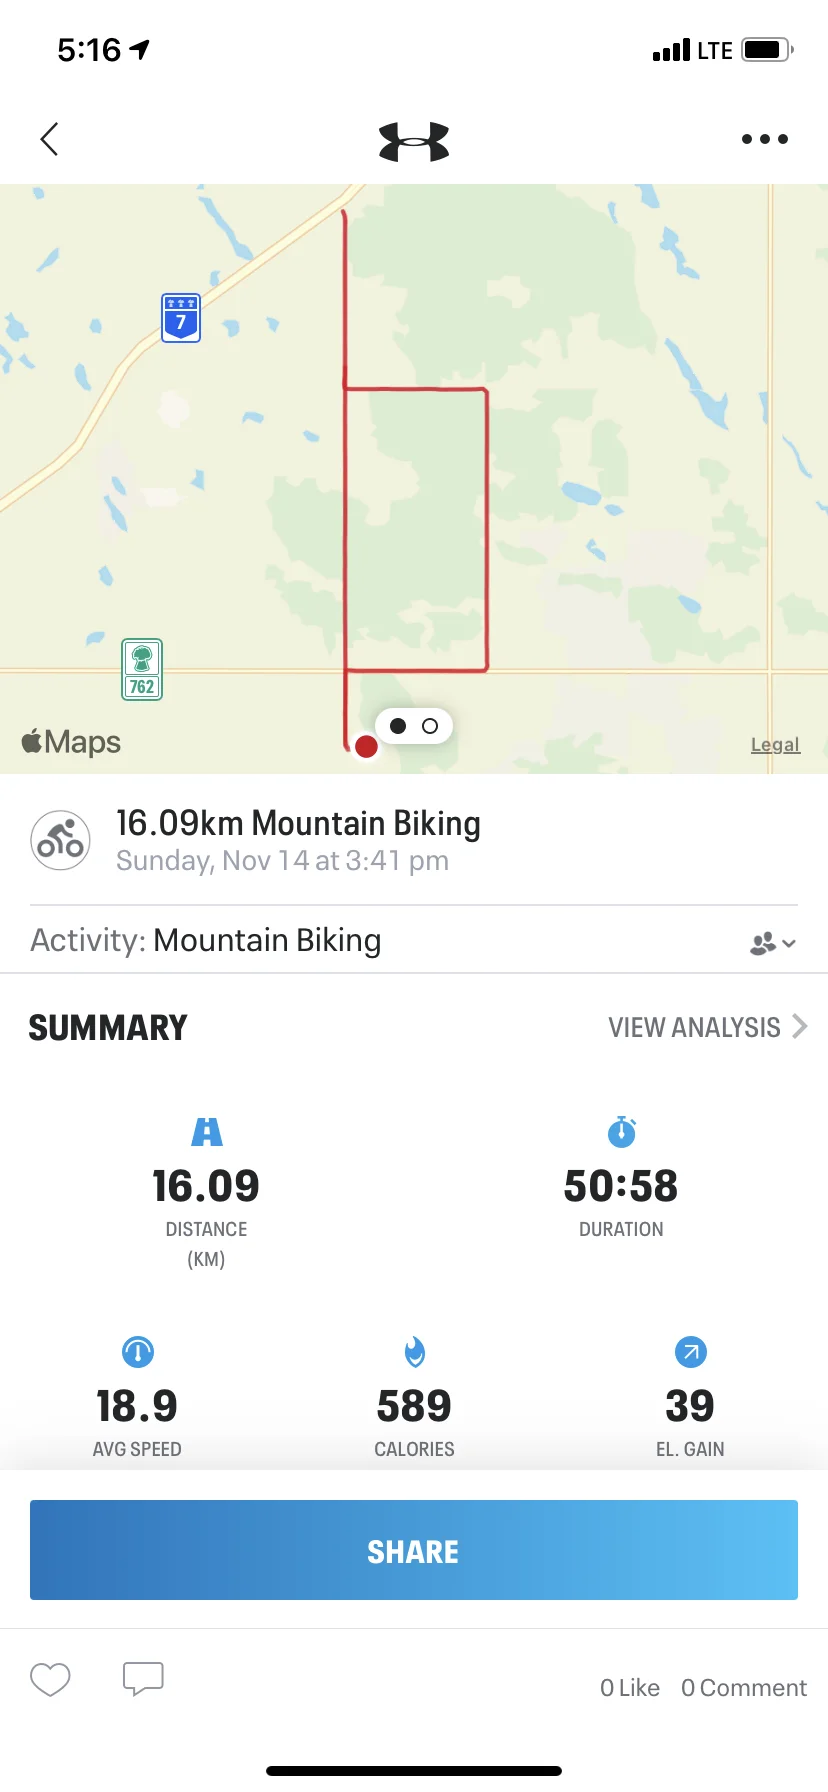This screenshot has width=828, height=1792.
Task: Tap the distance road icon
Action: tap(207, 1131)
